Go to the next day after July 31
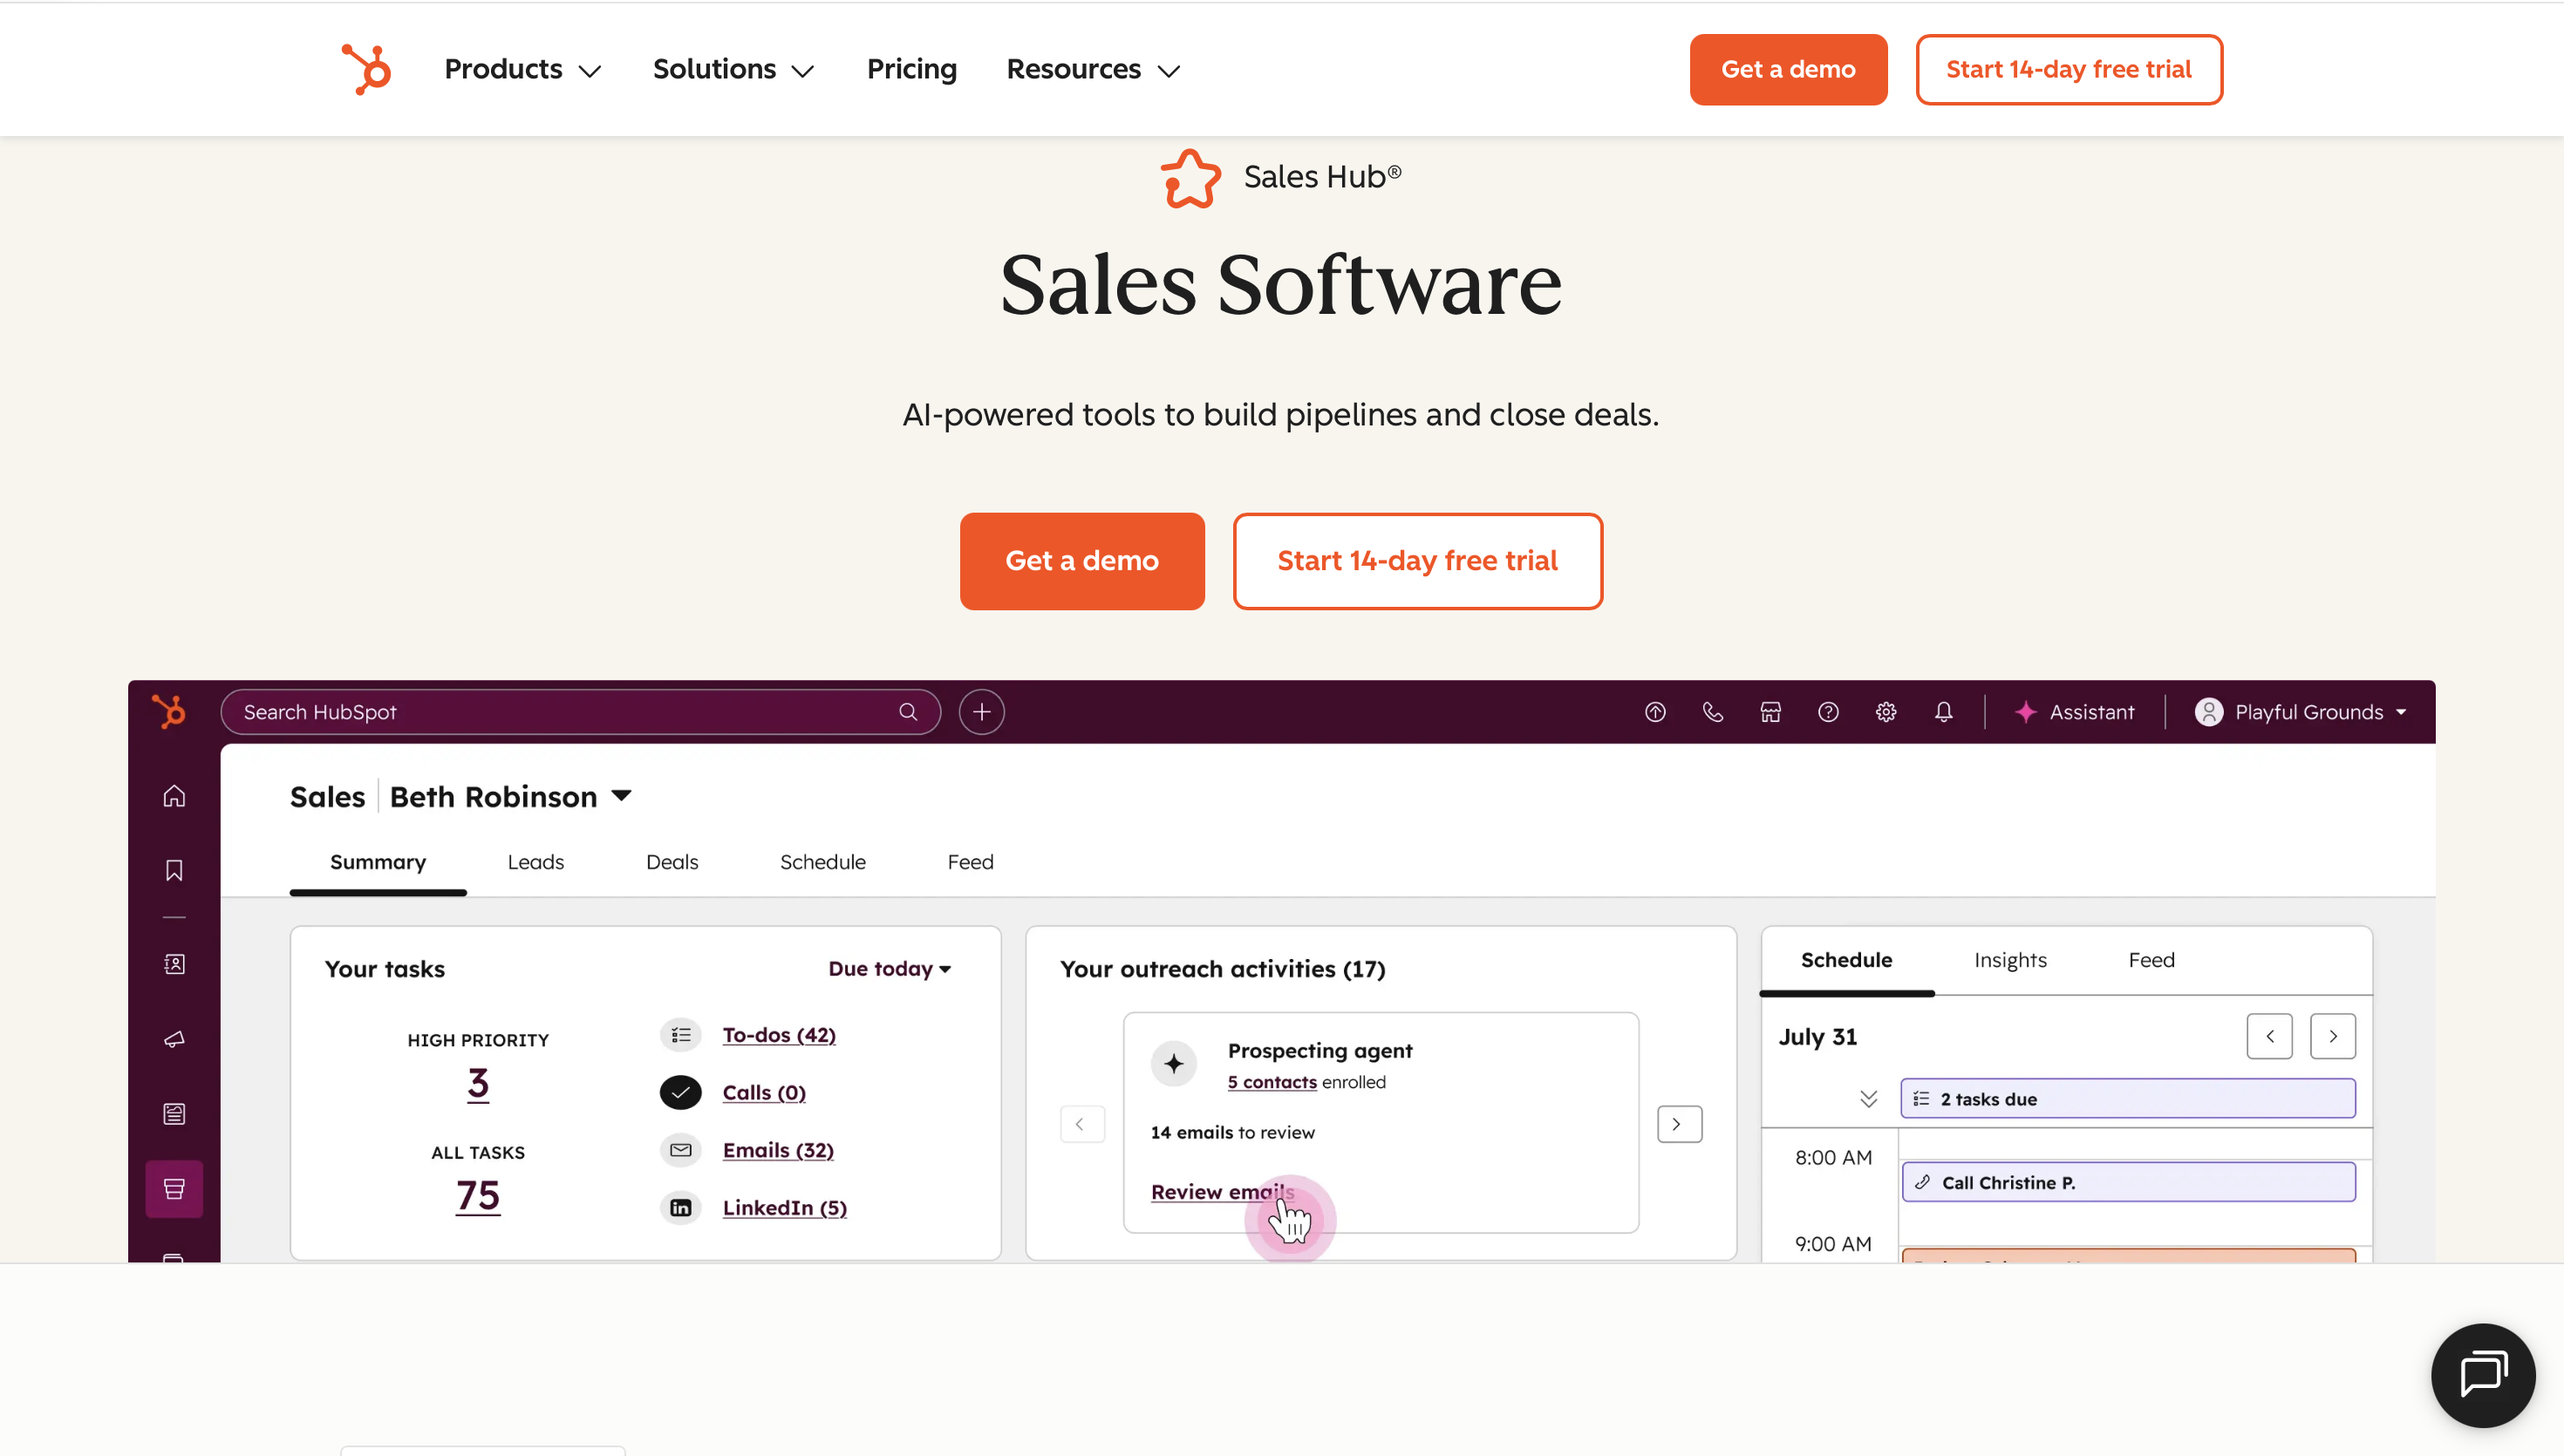The width and height of the screenshot is (2564, 1456). tap(2332, 1036)
